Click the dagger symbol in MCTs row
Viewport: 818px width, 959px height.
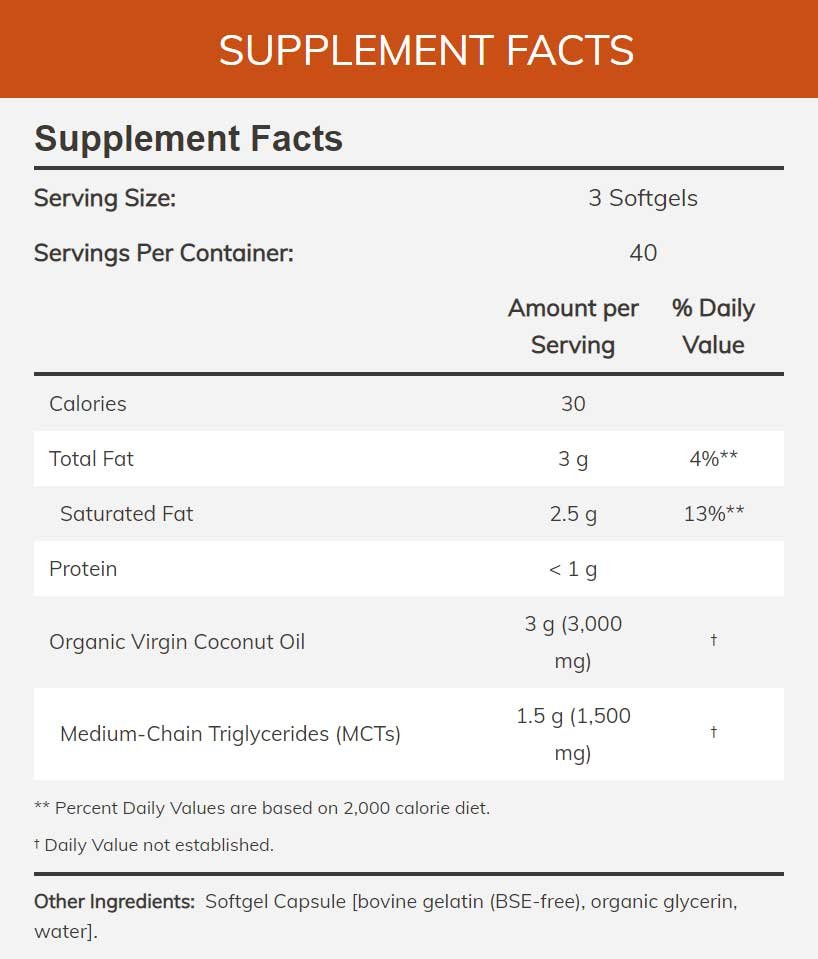coord(713,731)
